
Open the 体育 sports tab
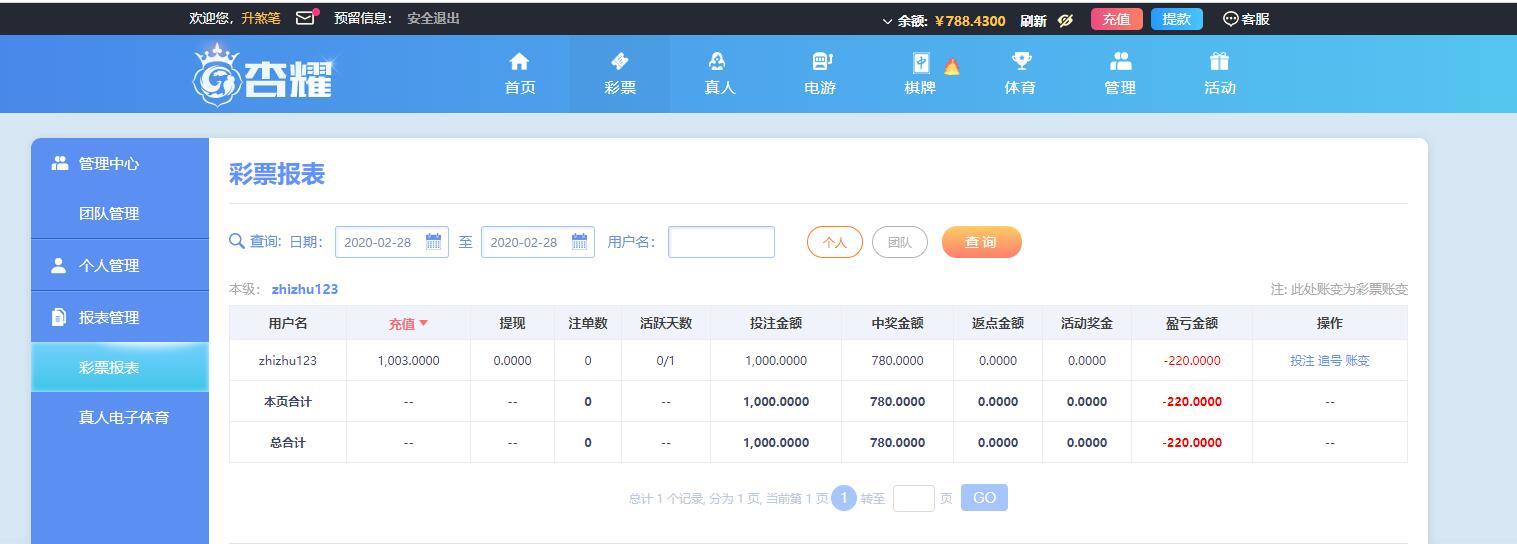coord(1020,74)
